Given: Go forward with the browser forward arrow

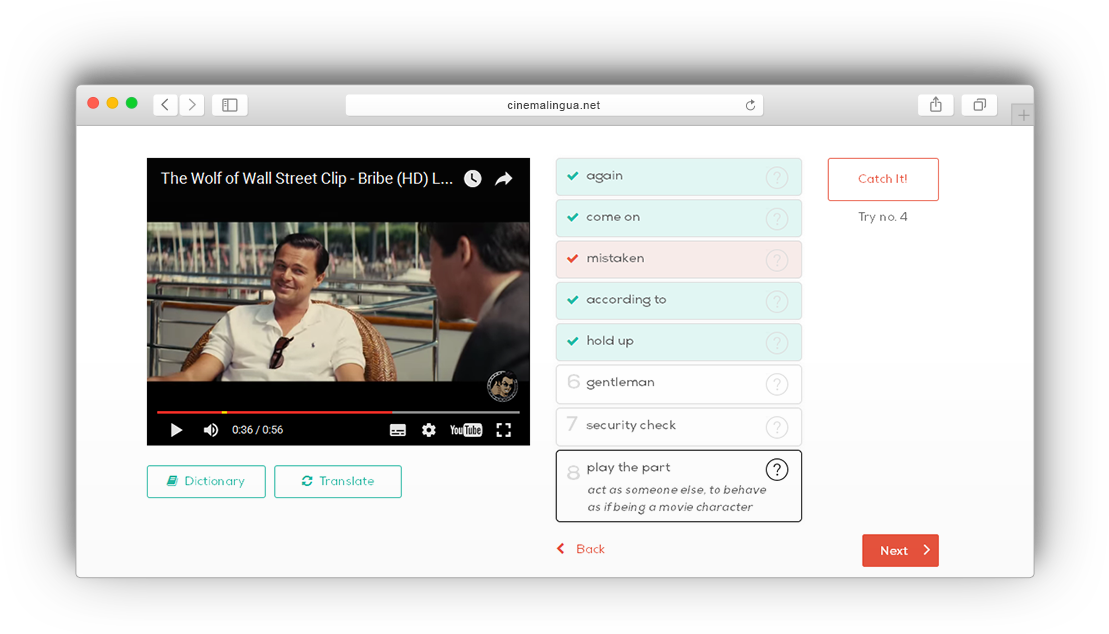Looking at the screenshot, I should pyautogui.click(x=192, y=105).
